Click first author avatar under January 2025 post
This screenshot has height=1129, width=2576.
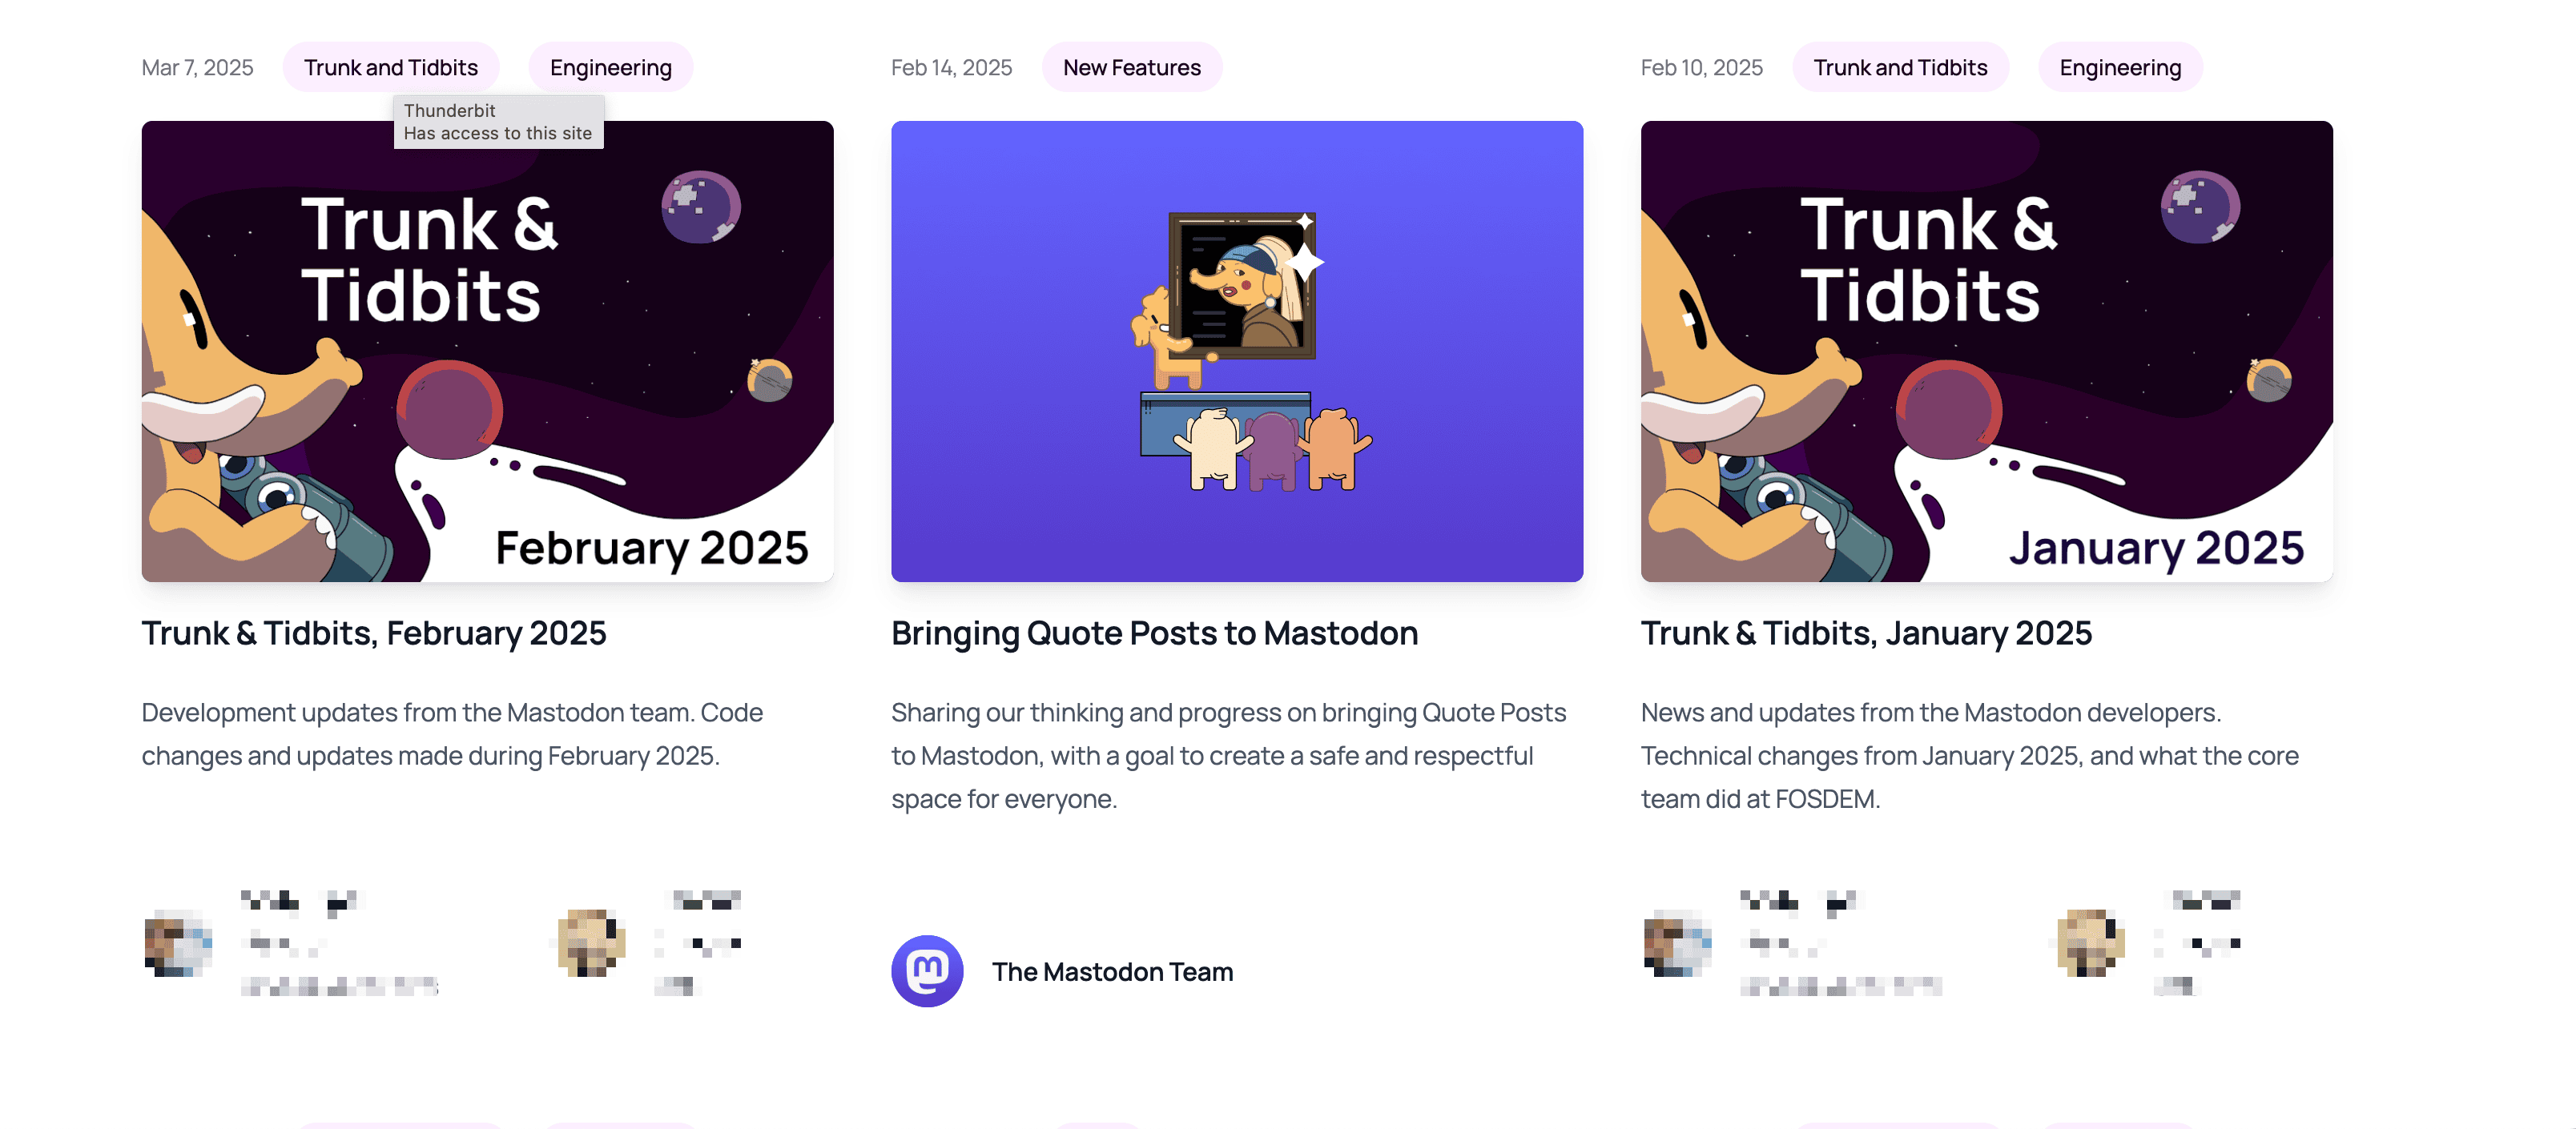pyautogui.click(x=1677, y=943)
